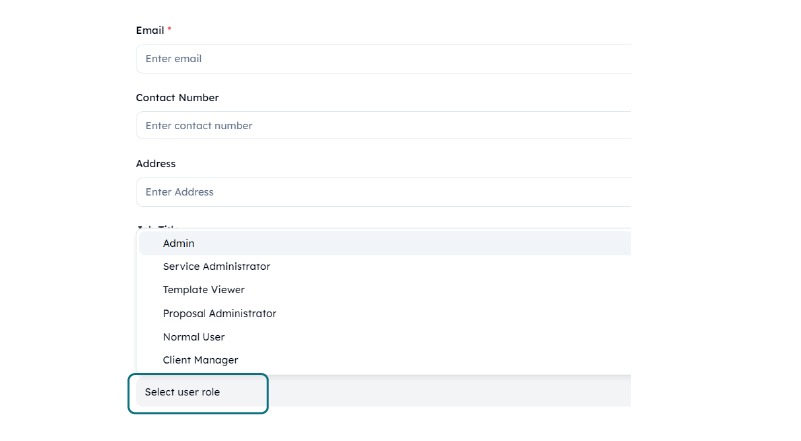801x441 pixels.
Task: Click the partially hidden Job Title label
Action: (x=156, y=228)
